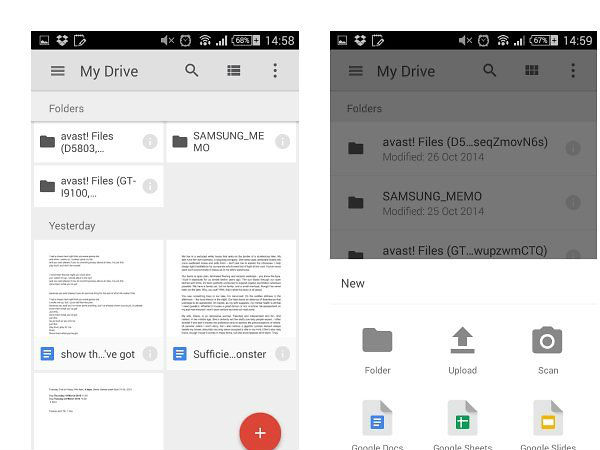Open the three-dot overflow menu in right screen

point(573,71)
